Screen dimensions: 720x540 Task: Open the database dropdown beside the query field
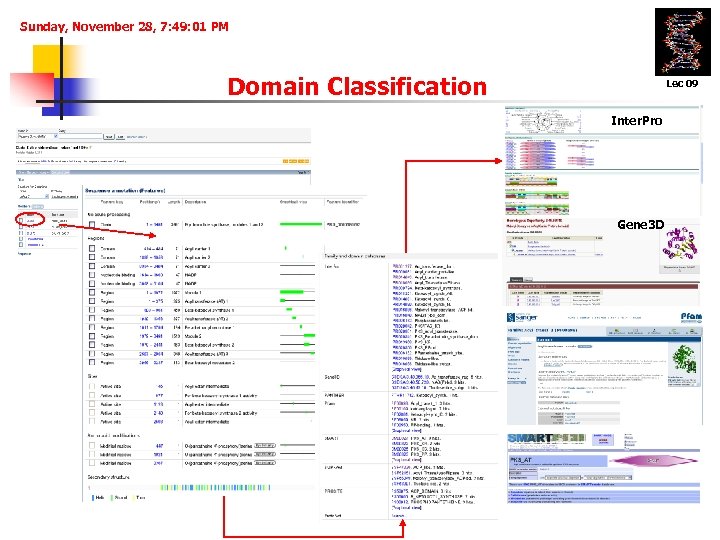coord(38,136)
